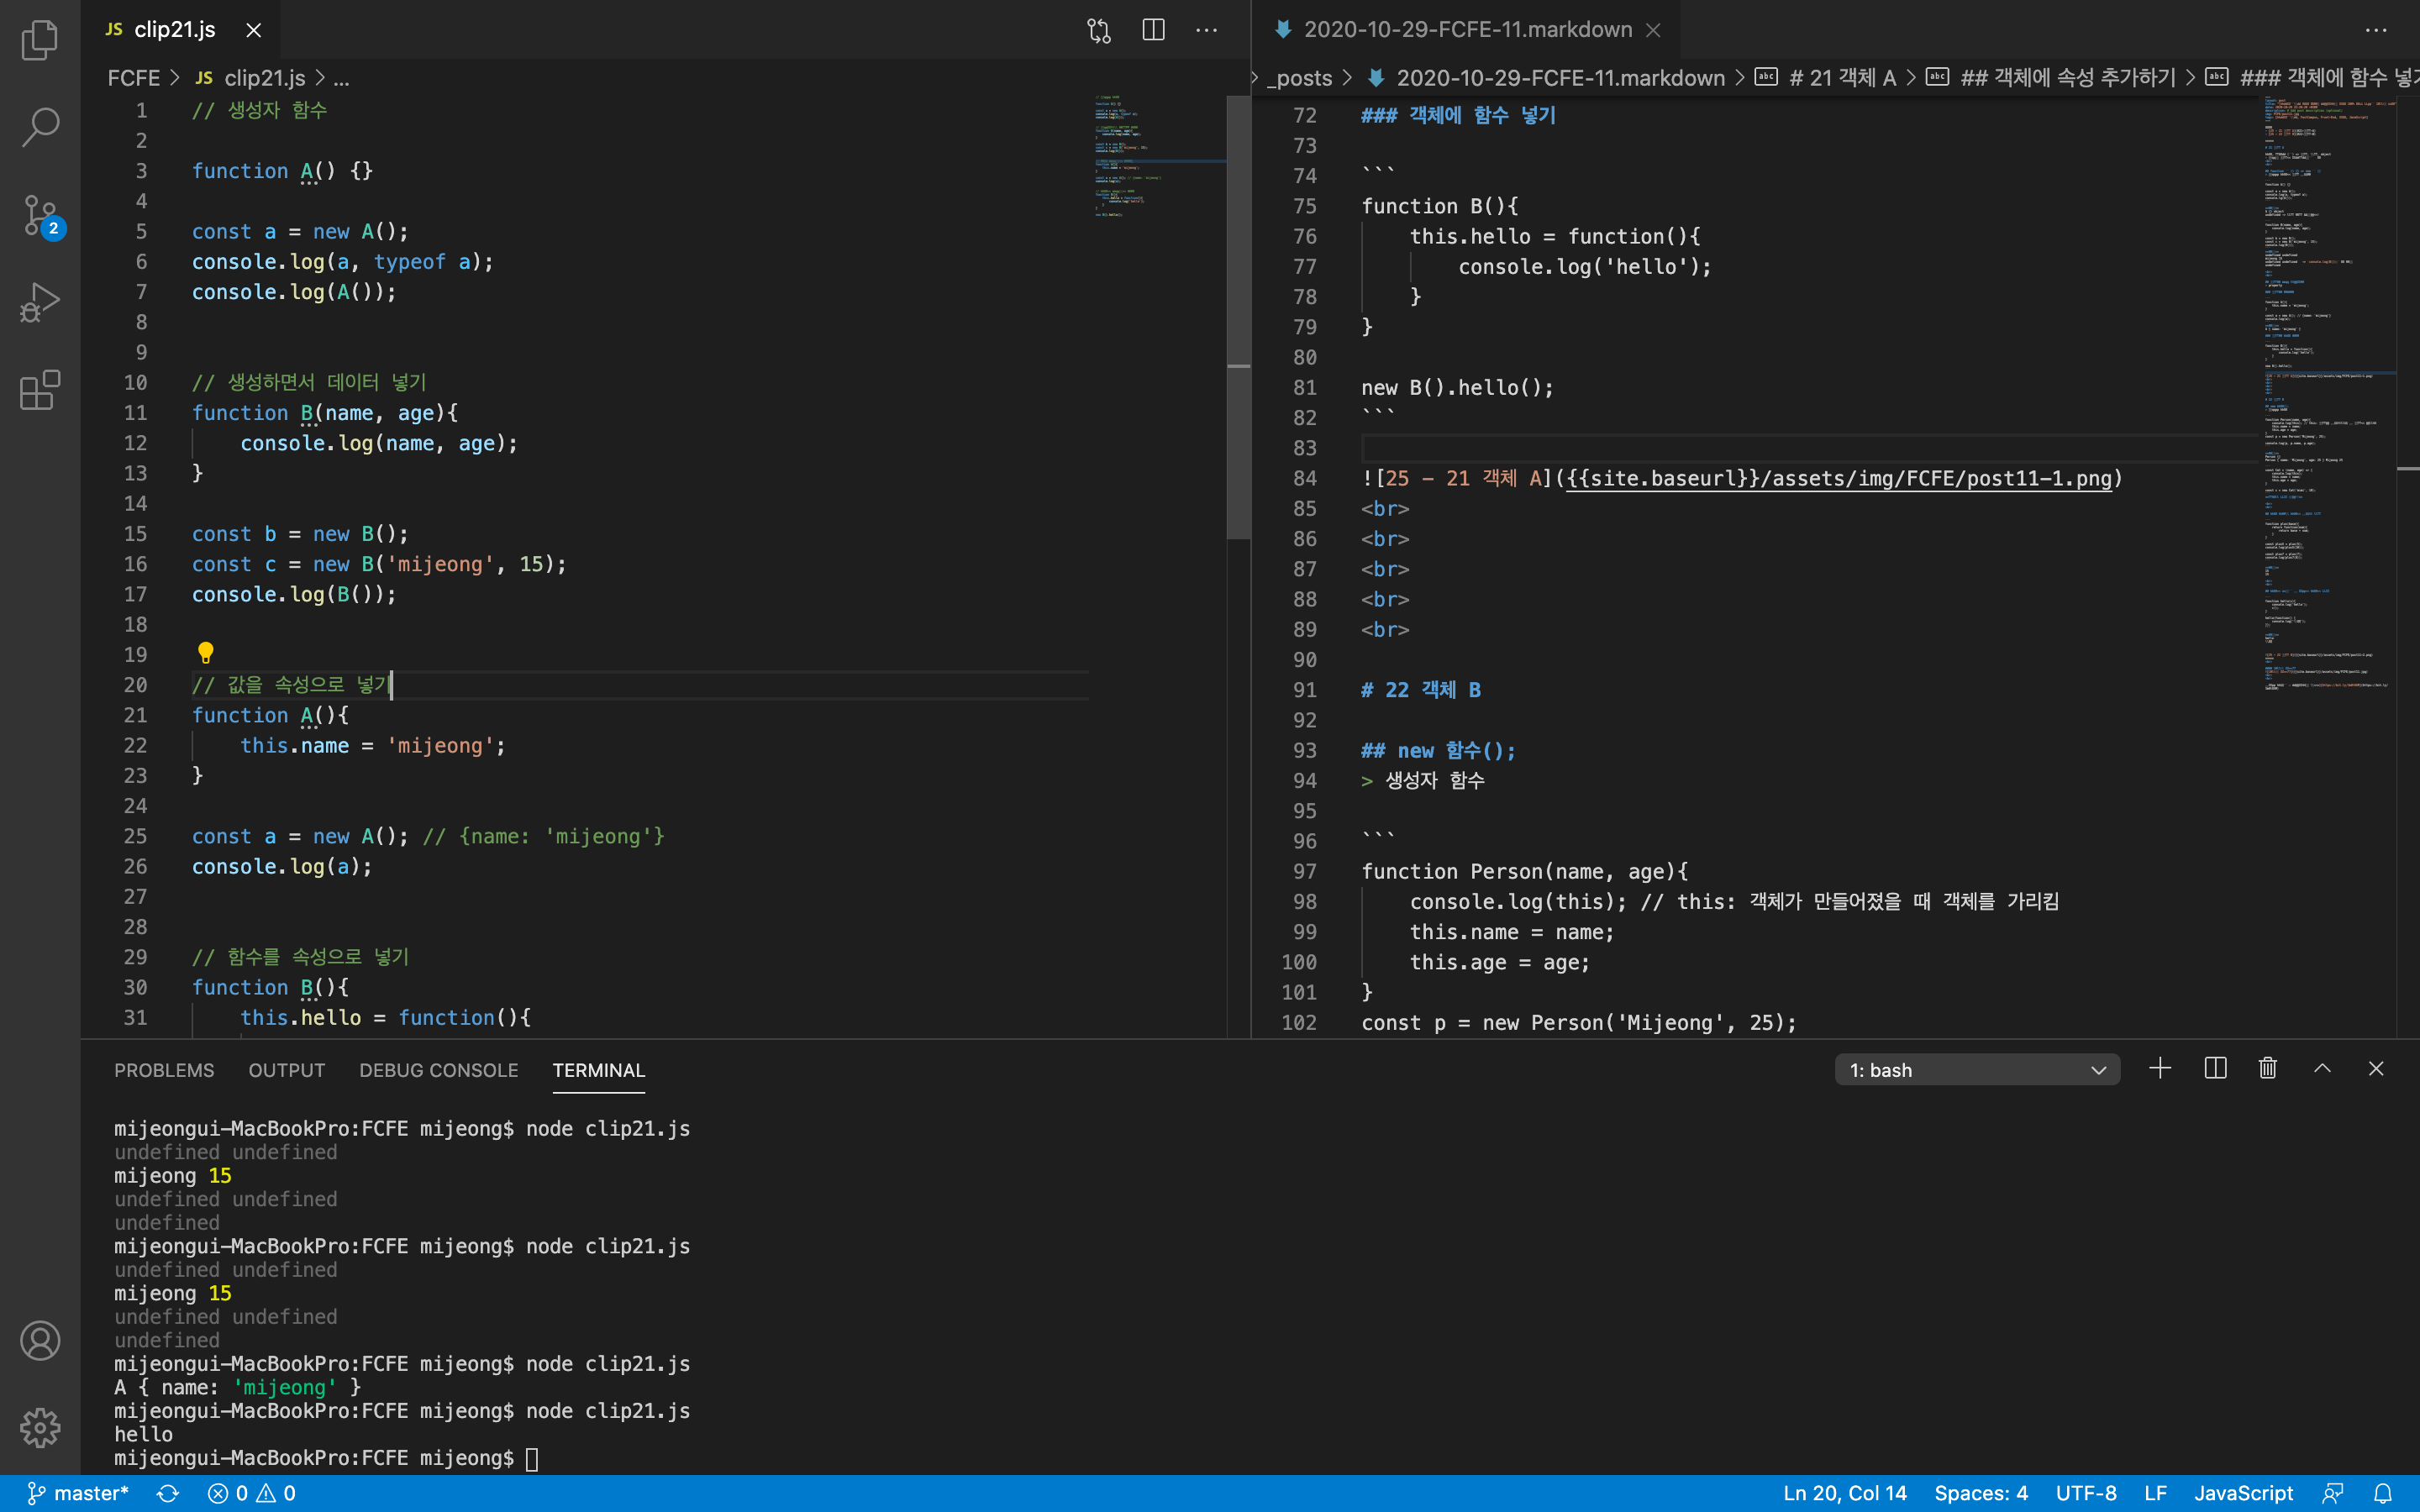Image resolution: width=2420 pixels, height=1512 pixels.
Task: Maximize the panel with up chevron
Action: 2322,1068
